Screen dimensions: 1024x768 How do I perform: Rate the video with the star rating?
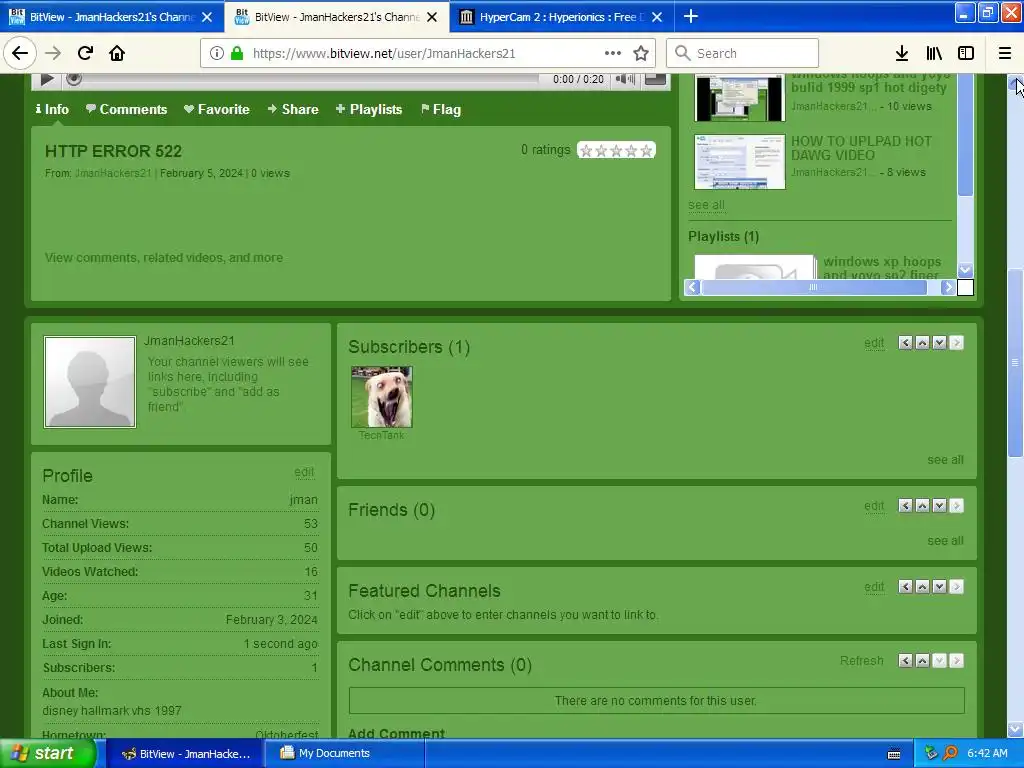[x=616, y=151]
